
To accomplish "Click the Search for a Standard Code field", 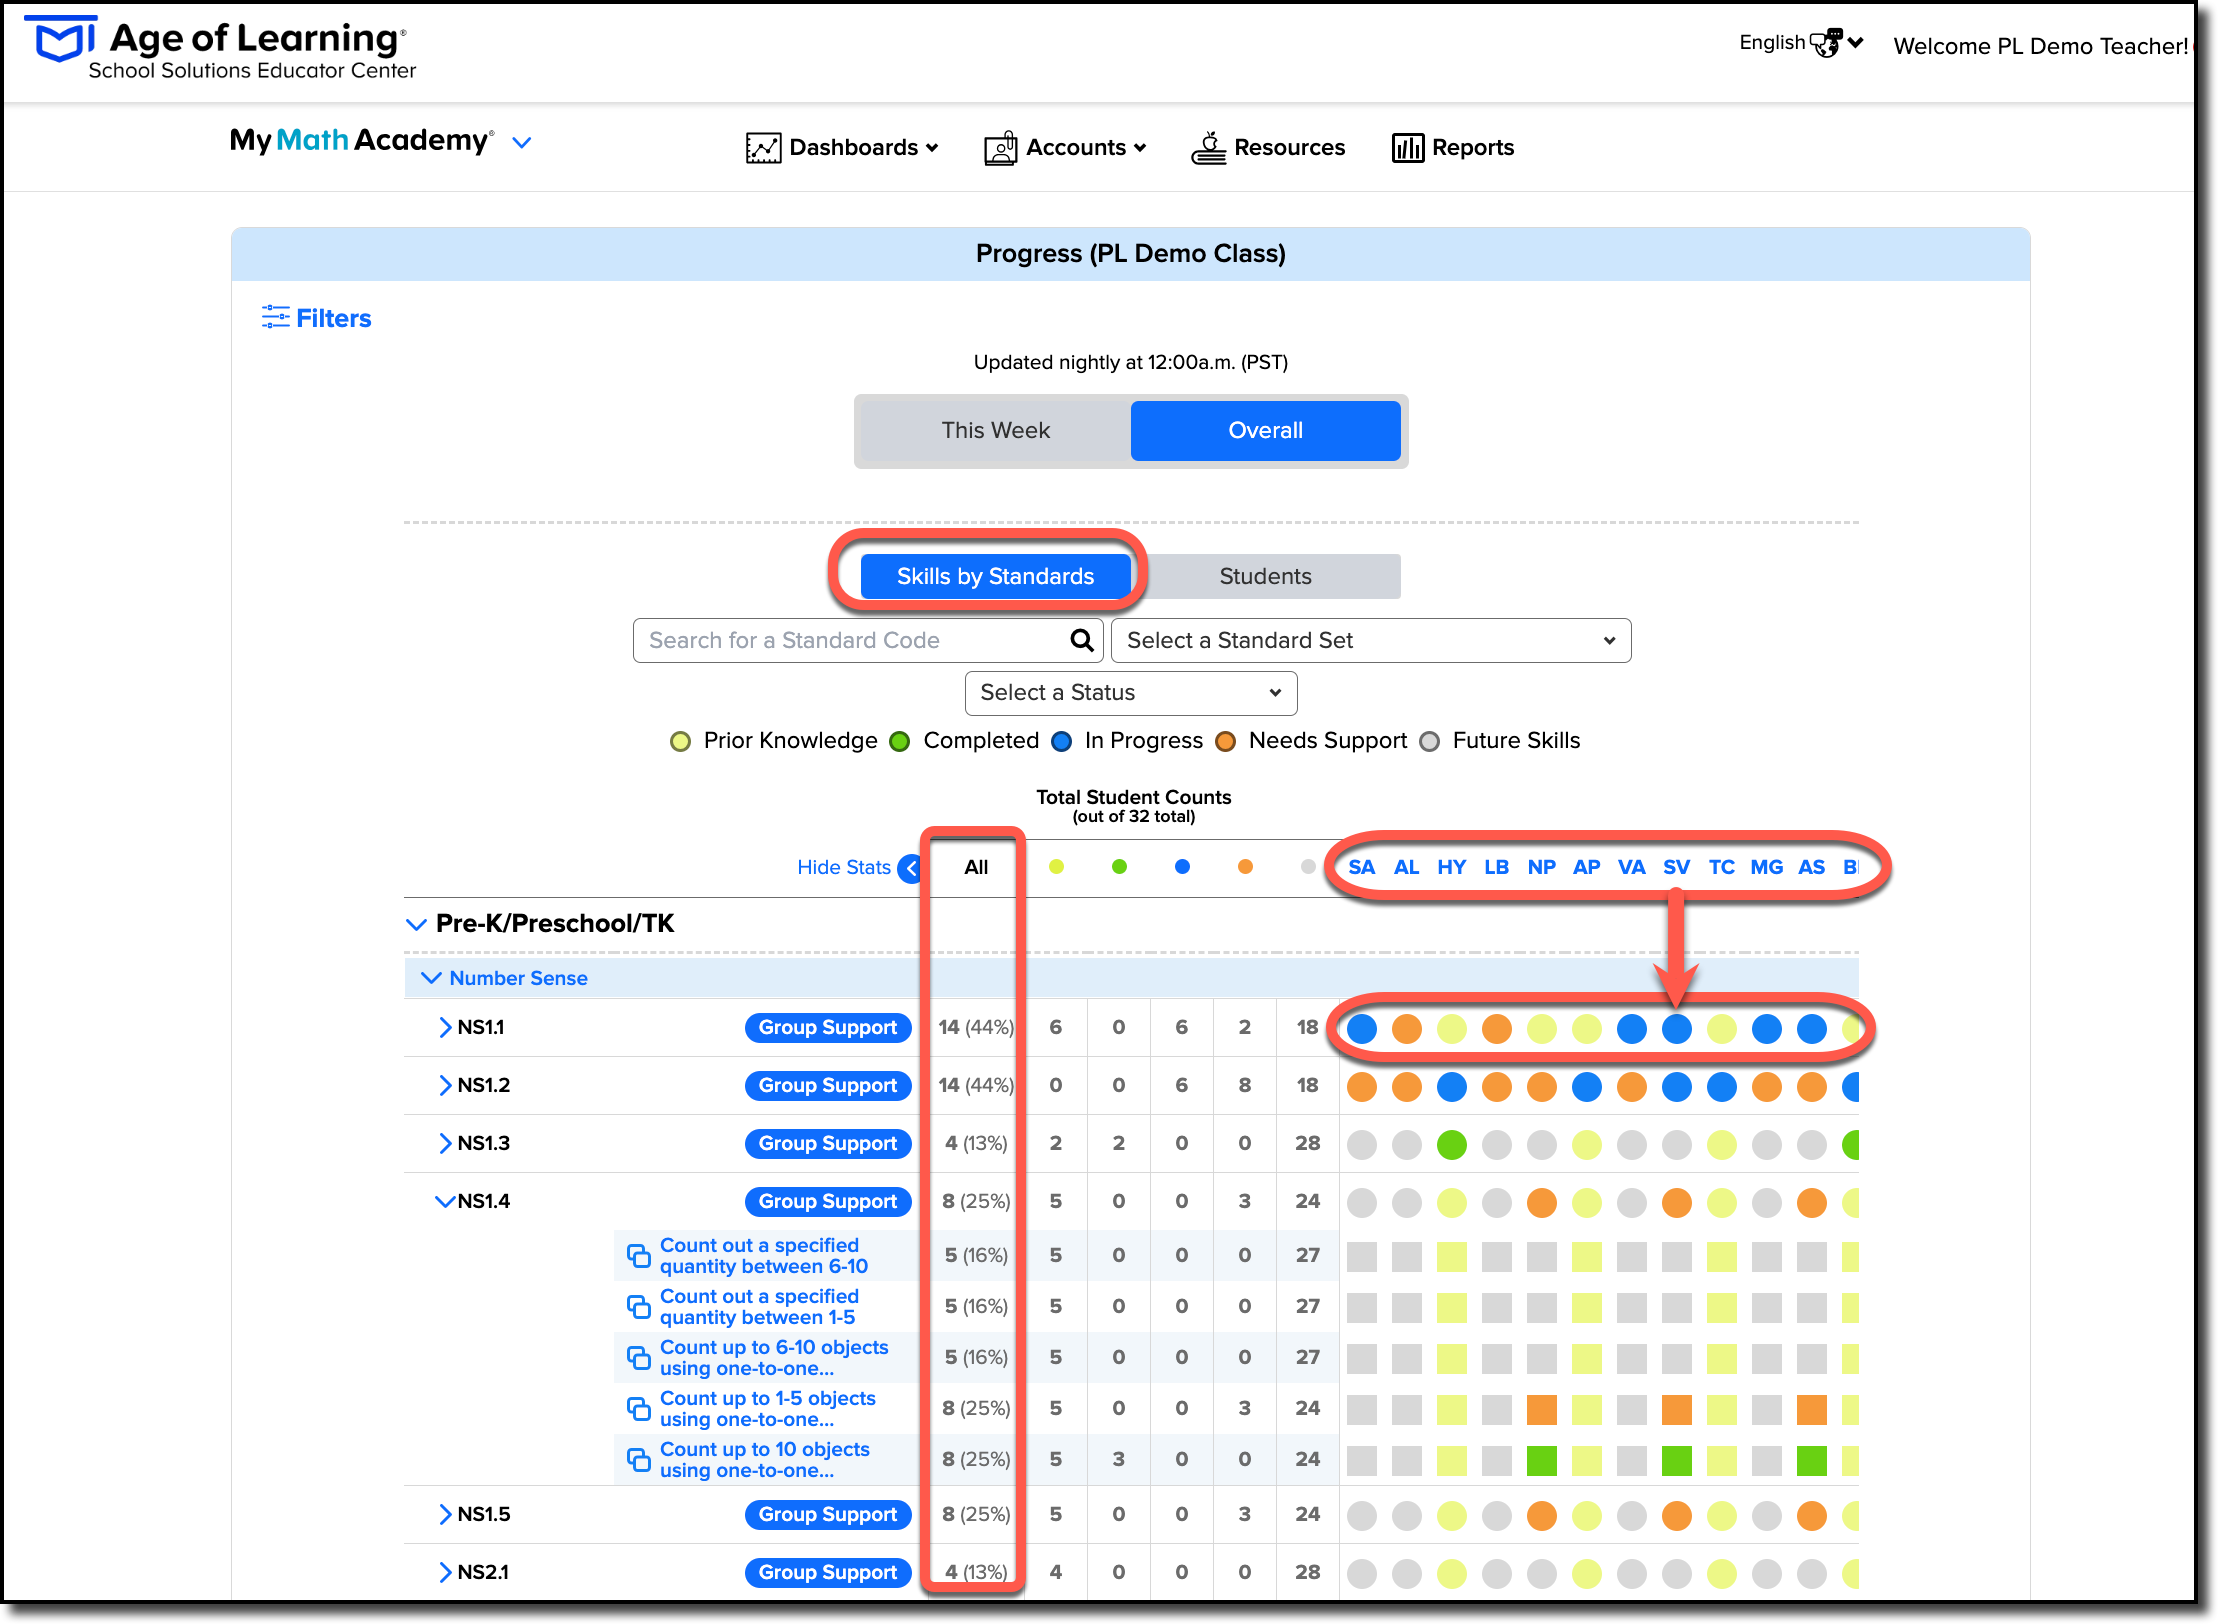I will (x=868, y=641).
